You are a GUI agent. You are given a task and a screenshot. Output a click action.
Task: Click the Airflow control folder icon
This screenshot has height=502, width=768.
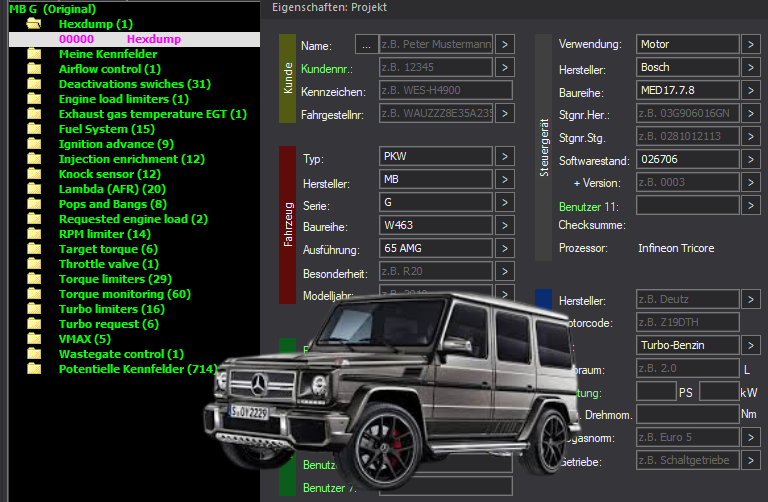[x=34, y=69]
